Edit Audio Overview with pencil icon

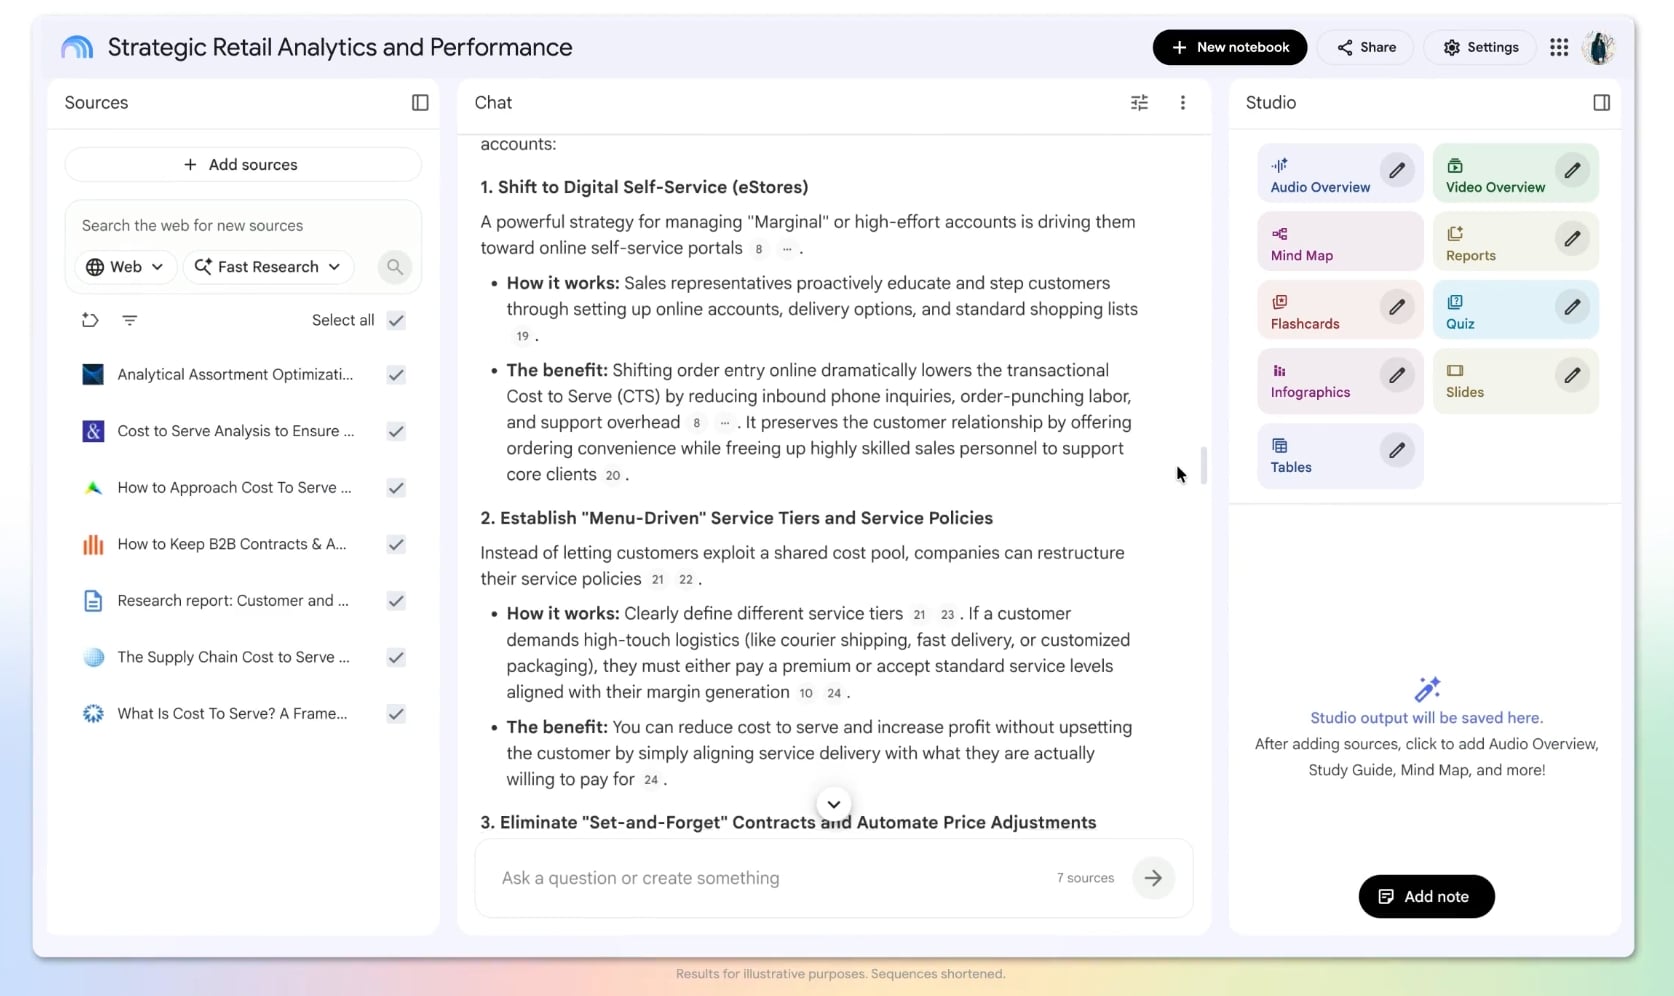(x=1397, y=170)
